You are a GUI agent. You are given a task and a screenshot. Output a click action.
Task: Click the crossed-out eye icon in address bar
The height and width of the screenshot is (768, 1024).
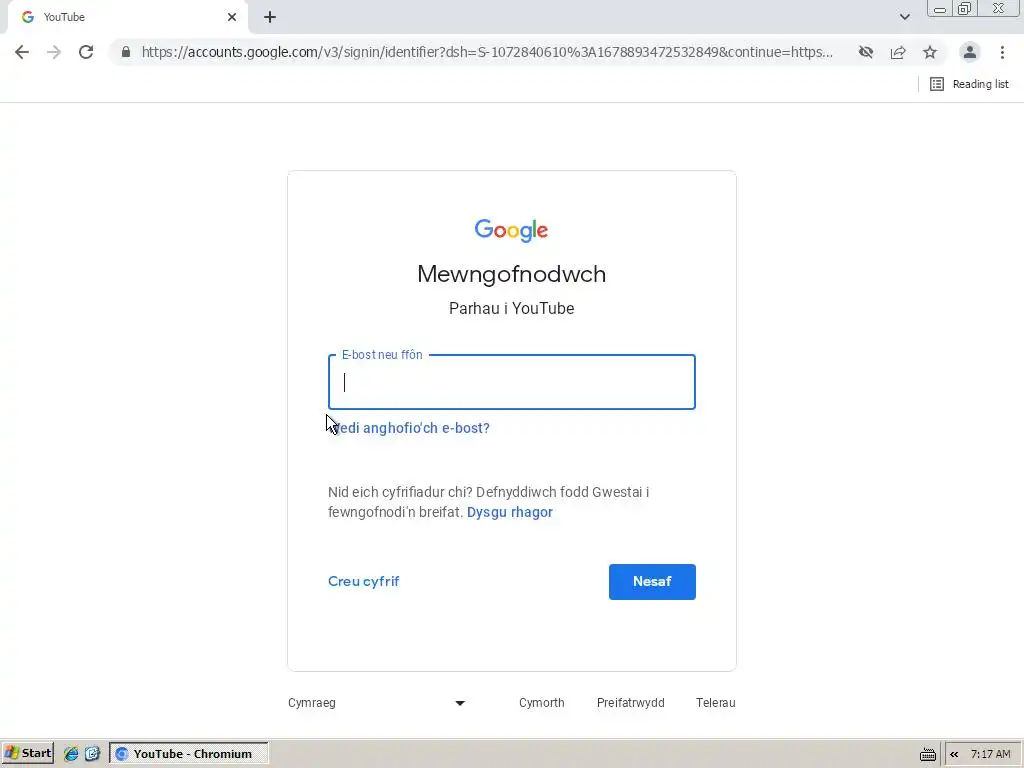(866, 52)
